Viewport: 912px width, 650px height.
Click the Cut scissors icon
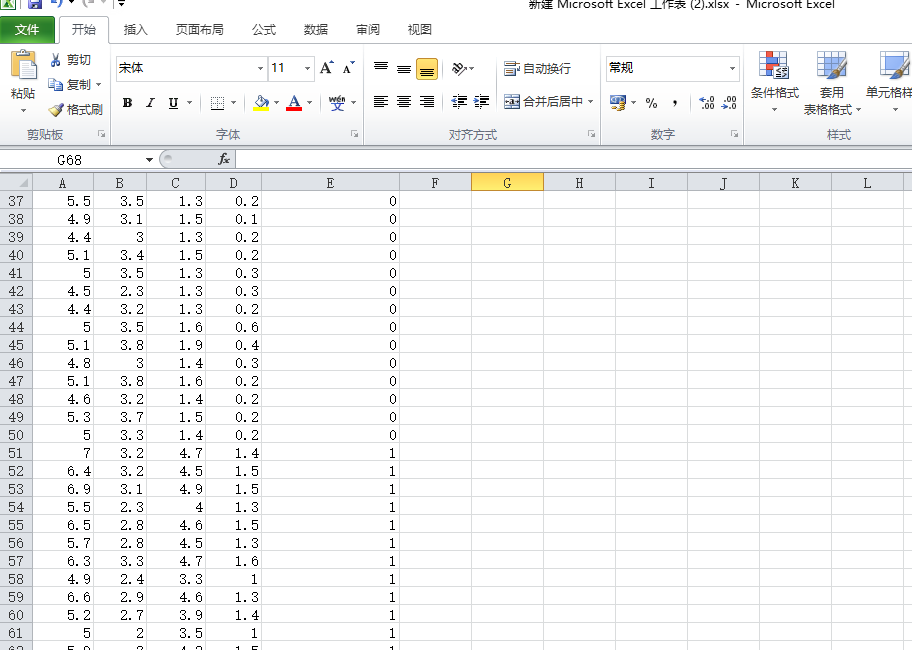[x=56, y=60]
